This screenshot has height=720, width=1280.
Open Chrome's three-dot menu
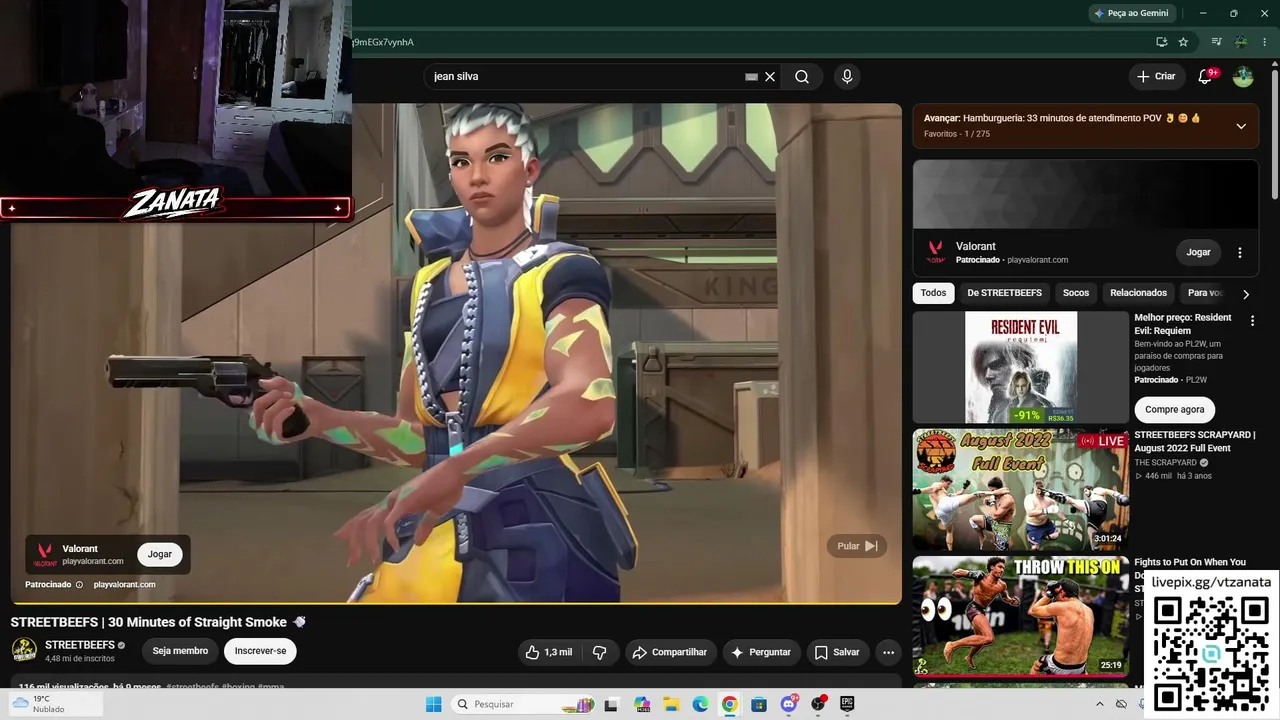coord(1265,42)
